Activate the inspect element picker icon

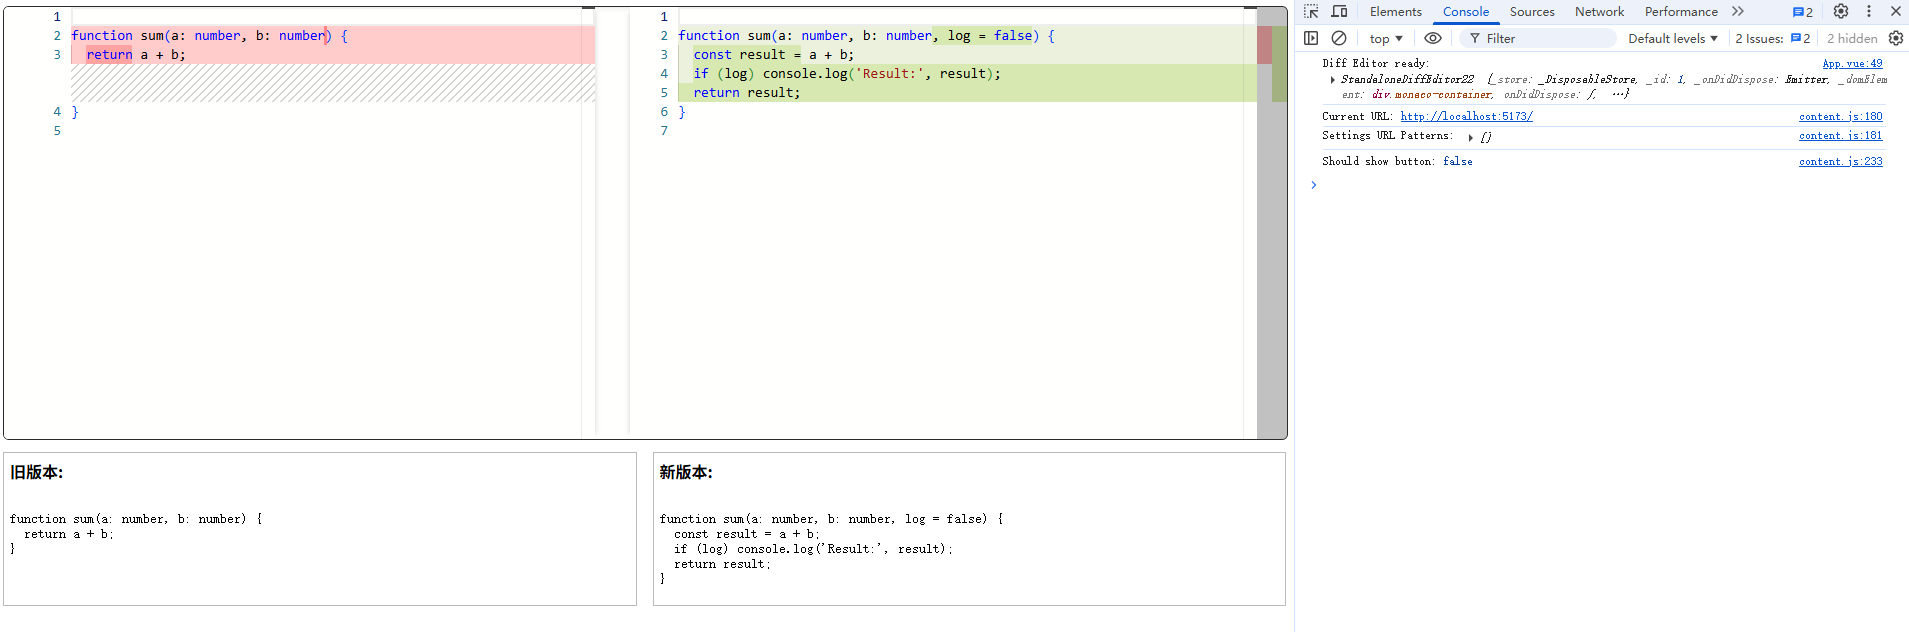click(1311, 12)
